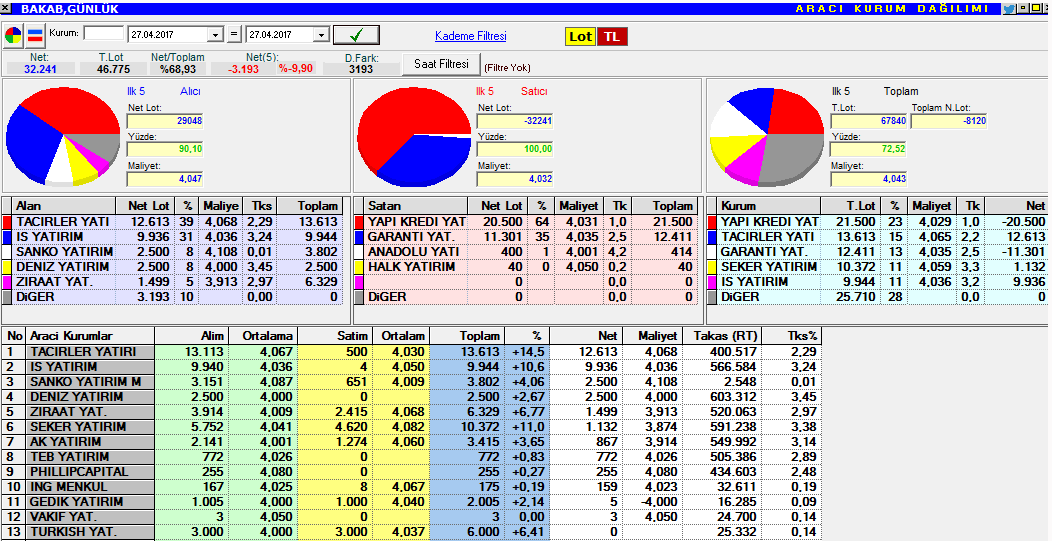This screenshot has height=541, width=1052.
Task: Select AK YATIRIM row
Action: (x=411, y=442)
